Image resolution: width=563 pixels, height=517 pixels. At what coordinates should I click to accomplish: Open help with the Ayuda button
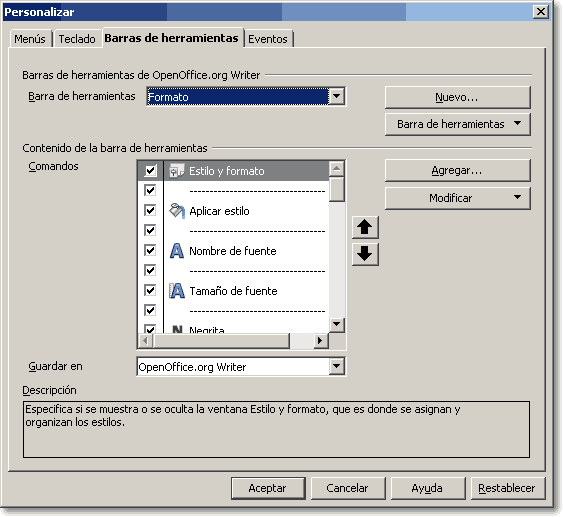click(428, 488)
